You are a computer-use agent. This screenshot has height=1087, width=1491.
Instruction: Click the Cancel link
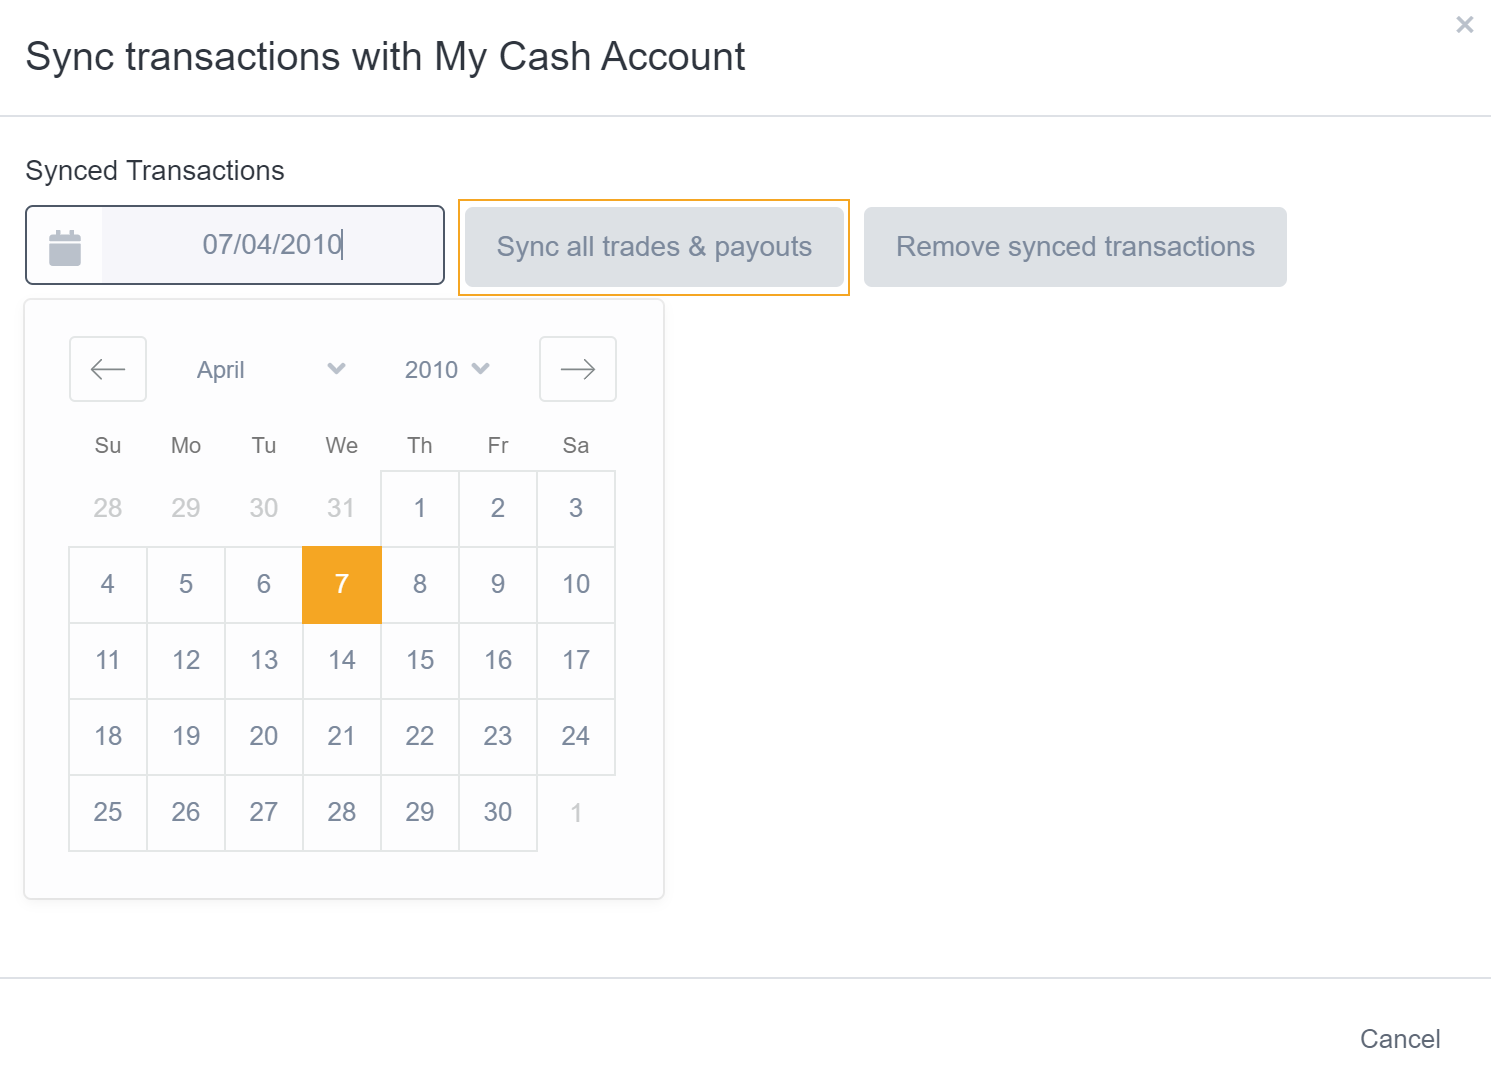1399,1039
